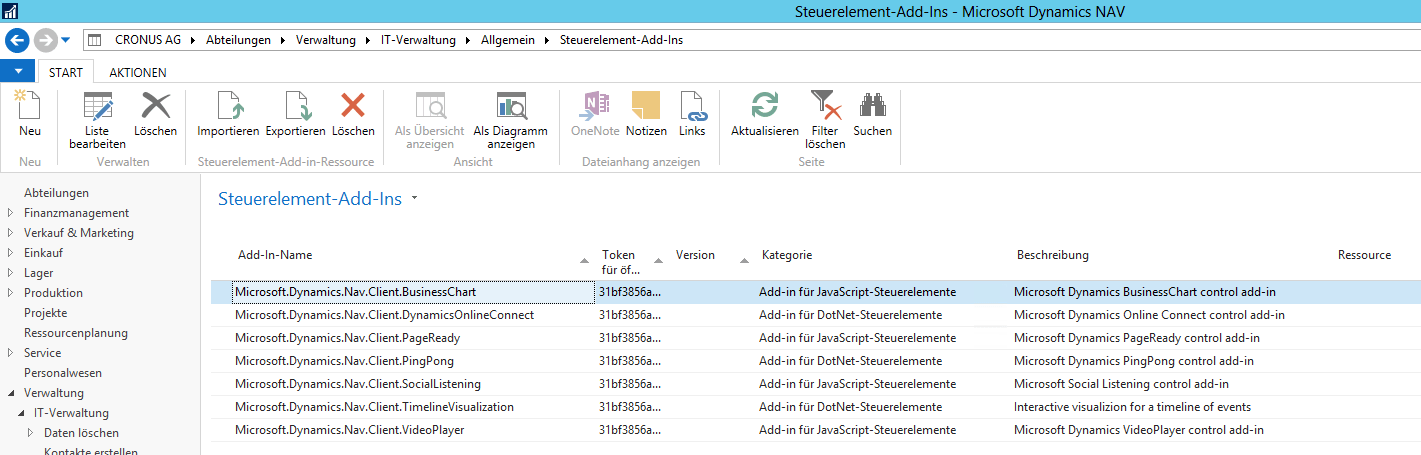Select the Microsoft.Dynamics.Nav.Client.SocialListening row

pos(815,384)
